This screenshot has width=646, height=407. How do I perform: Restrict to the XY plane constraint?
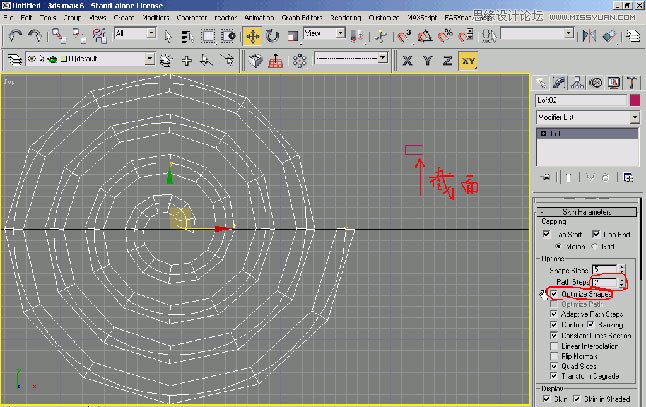point(468,60)
